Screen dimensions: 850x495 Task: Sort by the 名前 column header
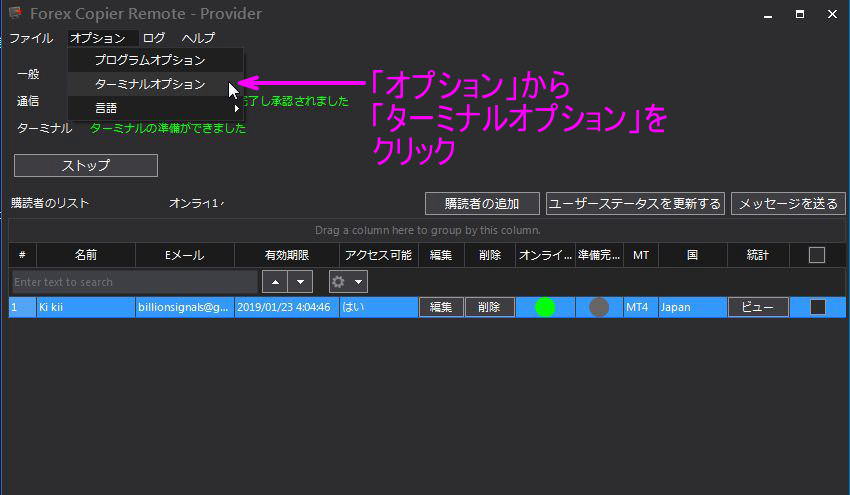tap(86, 255)
